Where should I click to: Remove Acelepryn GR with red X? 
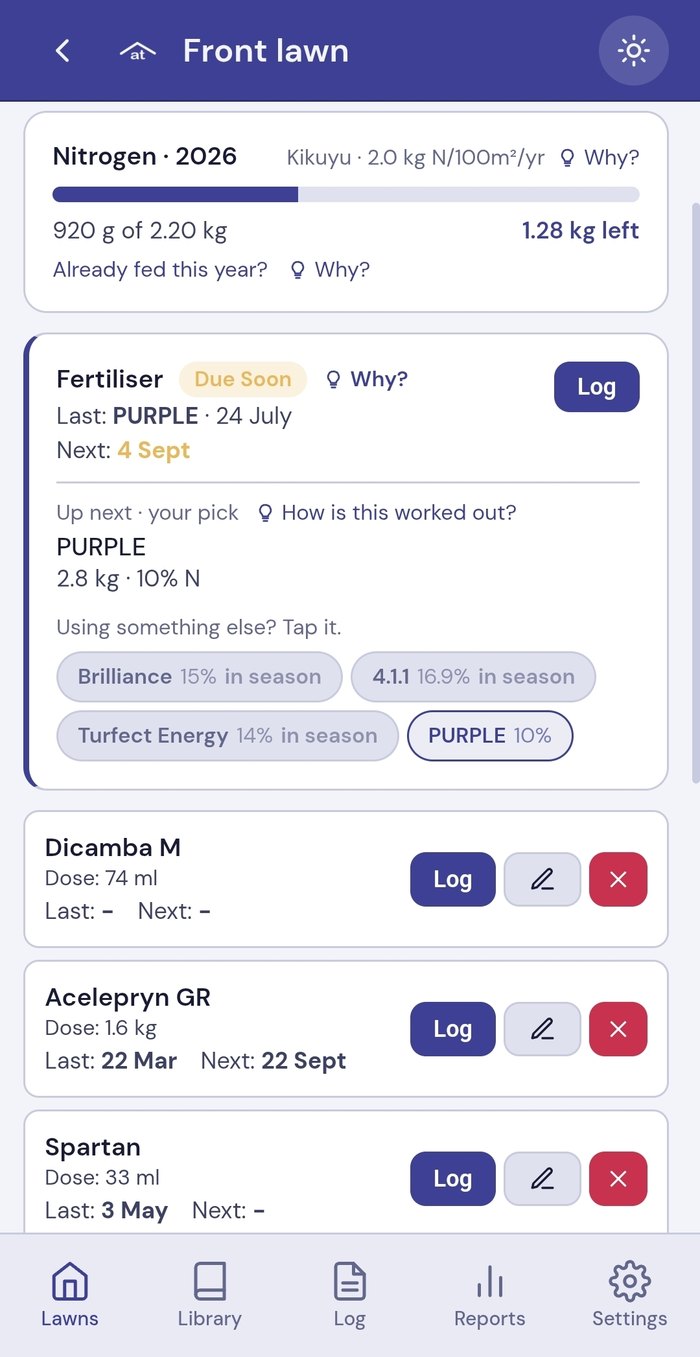pos(618,1029)
